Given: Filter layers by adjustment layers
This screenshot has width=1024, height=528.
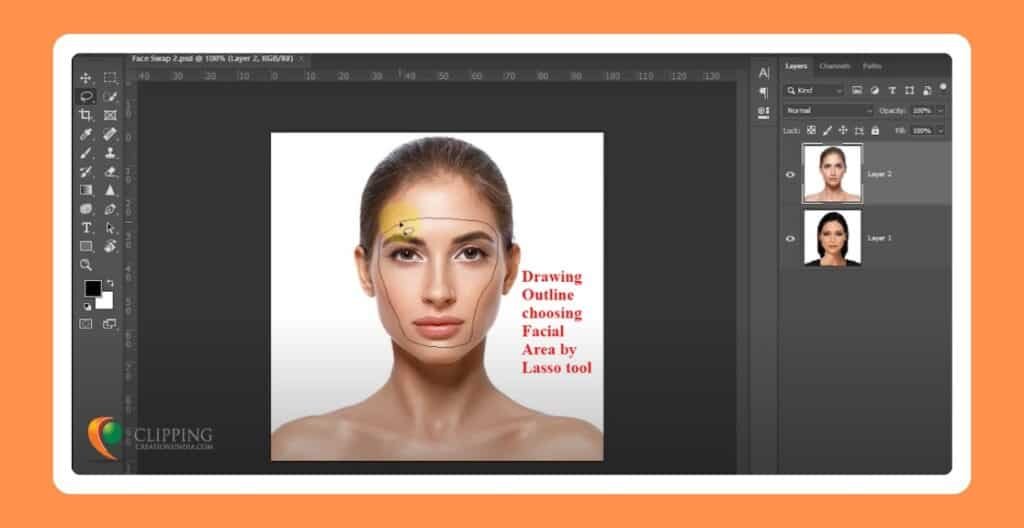Looking at the screenshot, I should [874, 90].
